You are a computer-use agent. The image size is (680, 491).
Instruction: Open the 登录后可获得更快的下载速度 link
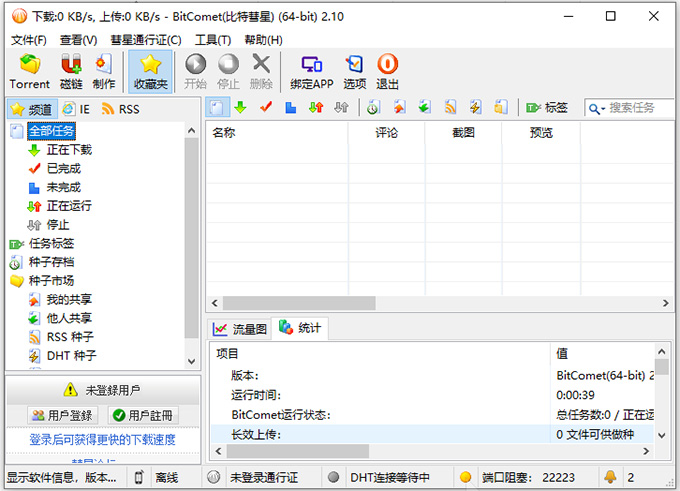(102, 439)
